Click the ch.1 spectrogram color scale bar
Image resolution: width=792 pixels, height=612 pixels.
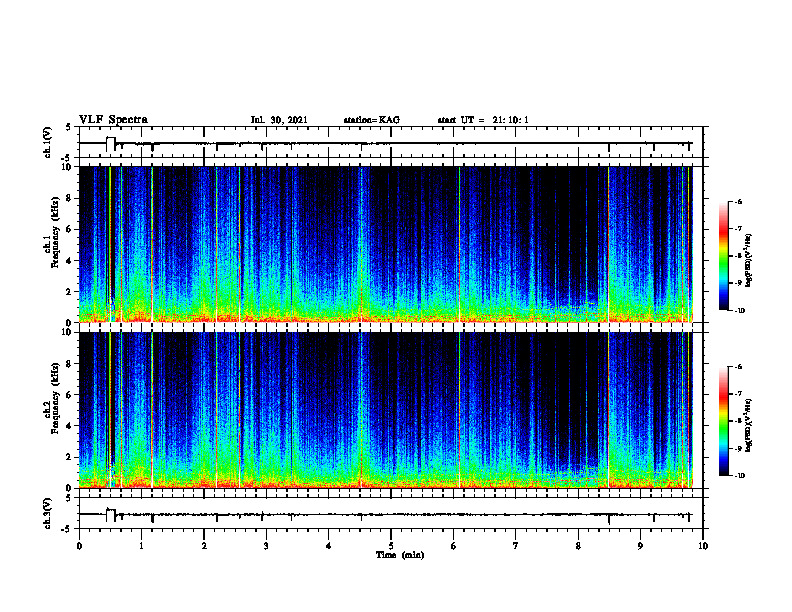point(723,256)
